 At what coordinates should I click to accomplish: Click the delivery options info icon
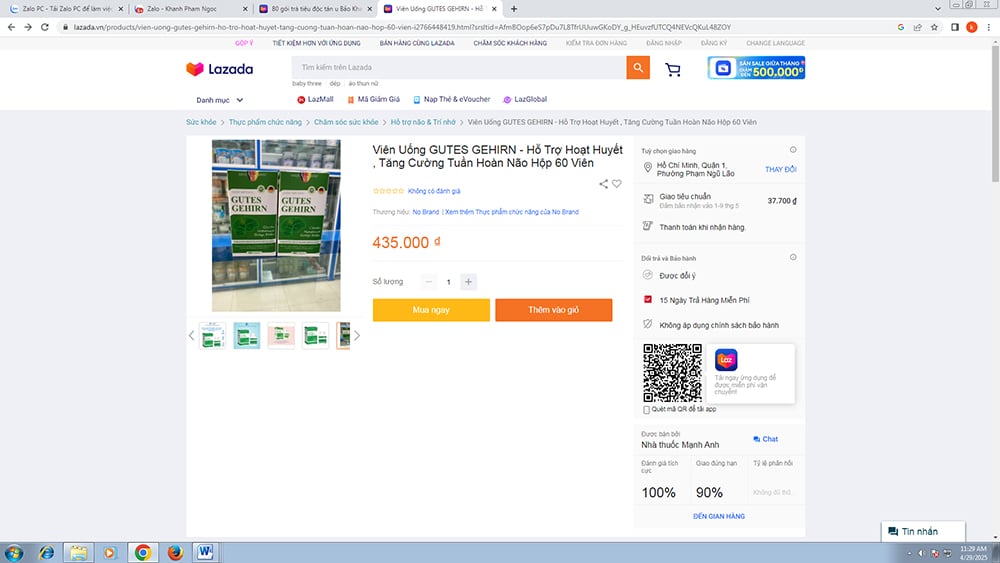click(x=793, y=150)
